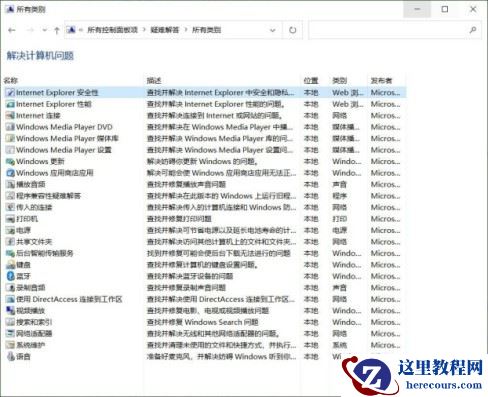Click the 网络适配器 icon

click(11, 333)
